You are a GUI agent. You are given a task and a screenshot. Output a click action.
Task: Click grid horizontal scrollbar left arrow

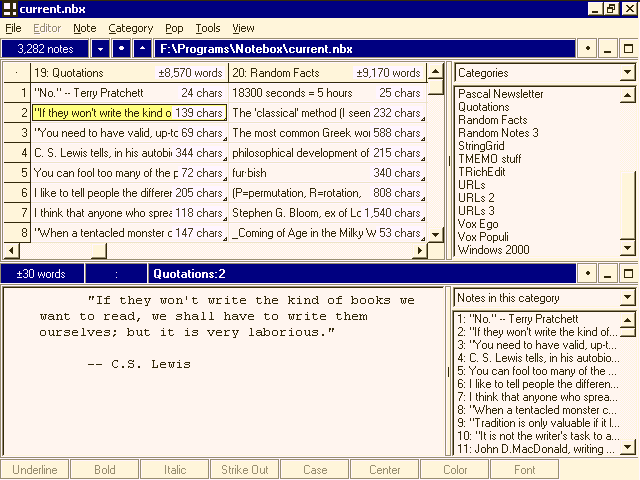[x=11, y=251]
